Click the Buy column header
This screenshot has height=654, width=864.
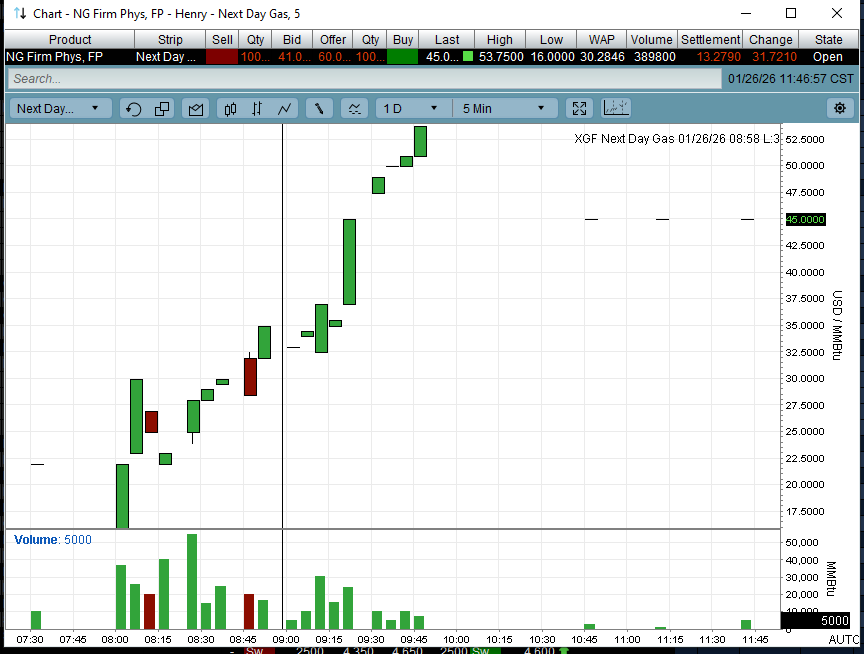tap(403, 40)
